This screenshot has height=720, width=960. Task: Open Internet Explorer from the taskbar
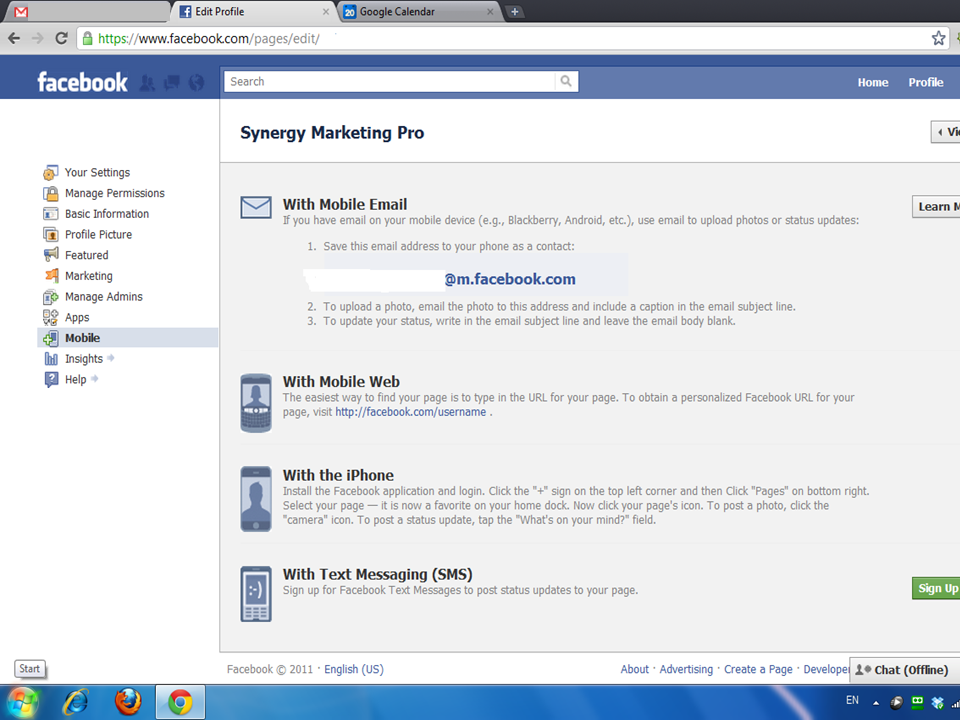pyautogui.click(x=76, y=702)
